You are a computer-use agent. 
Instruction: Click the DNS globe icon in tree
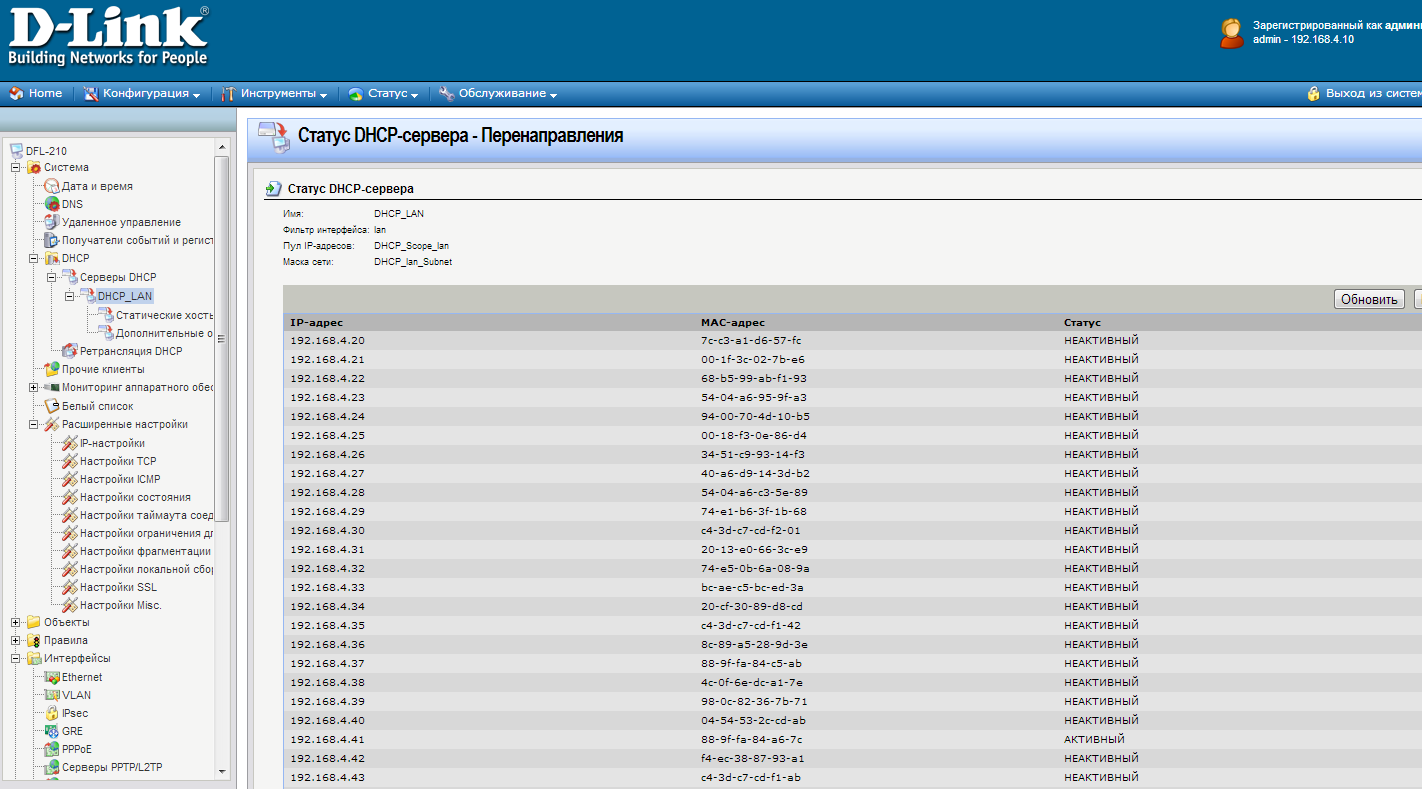click(x=52, y=204)
